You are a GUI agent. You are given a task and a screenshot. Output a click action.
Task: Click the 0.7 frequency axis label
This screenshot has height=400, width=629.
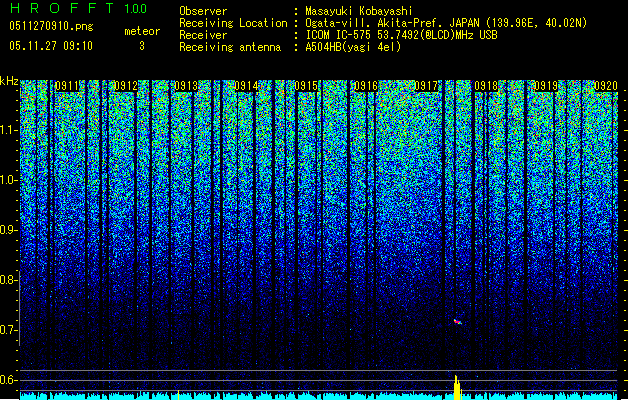(9, 330)
